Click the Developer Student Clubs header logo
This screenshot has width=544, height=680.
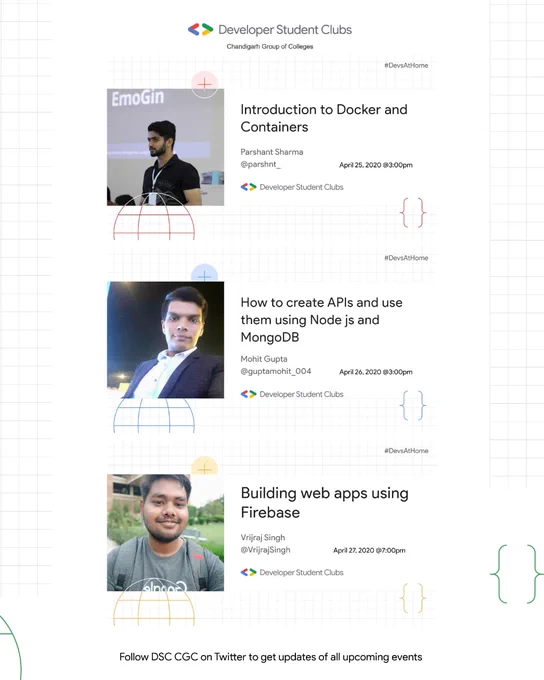(270, 29)
